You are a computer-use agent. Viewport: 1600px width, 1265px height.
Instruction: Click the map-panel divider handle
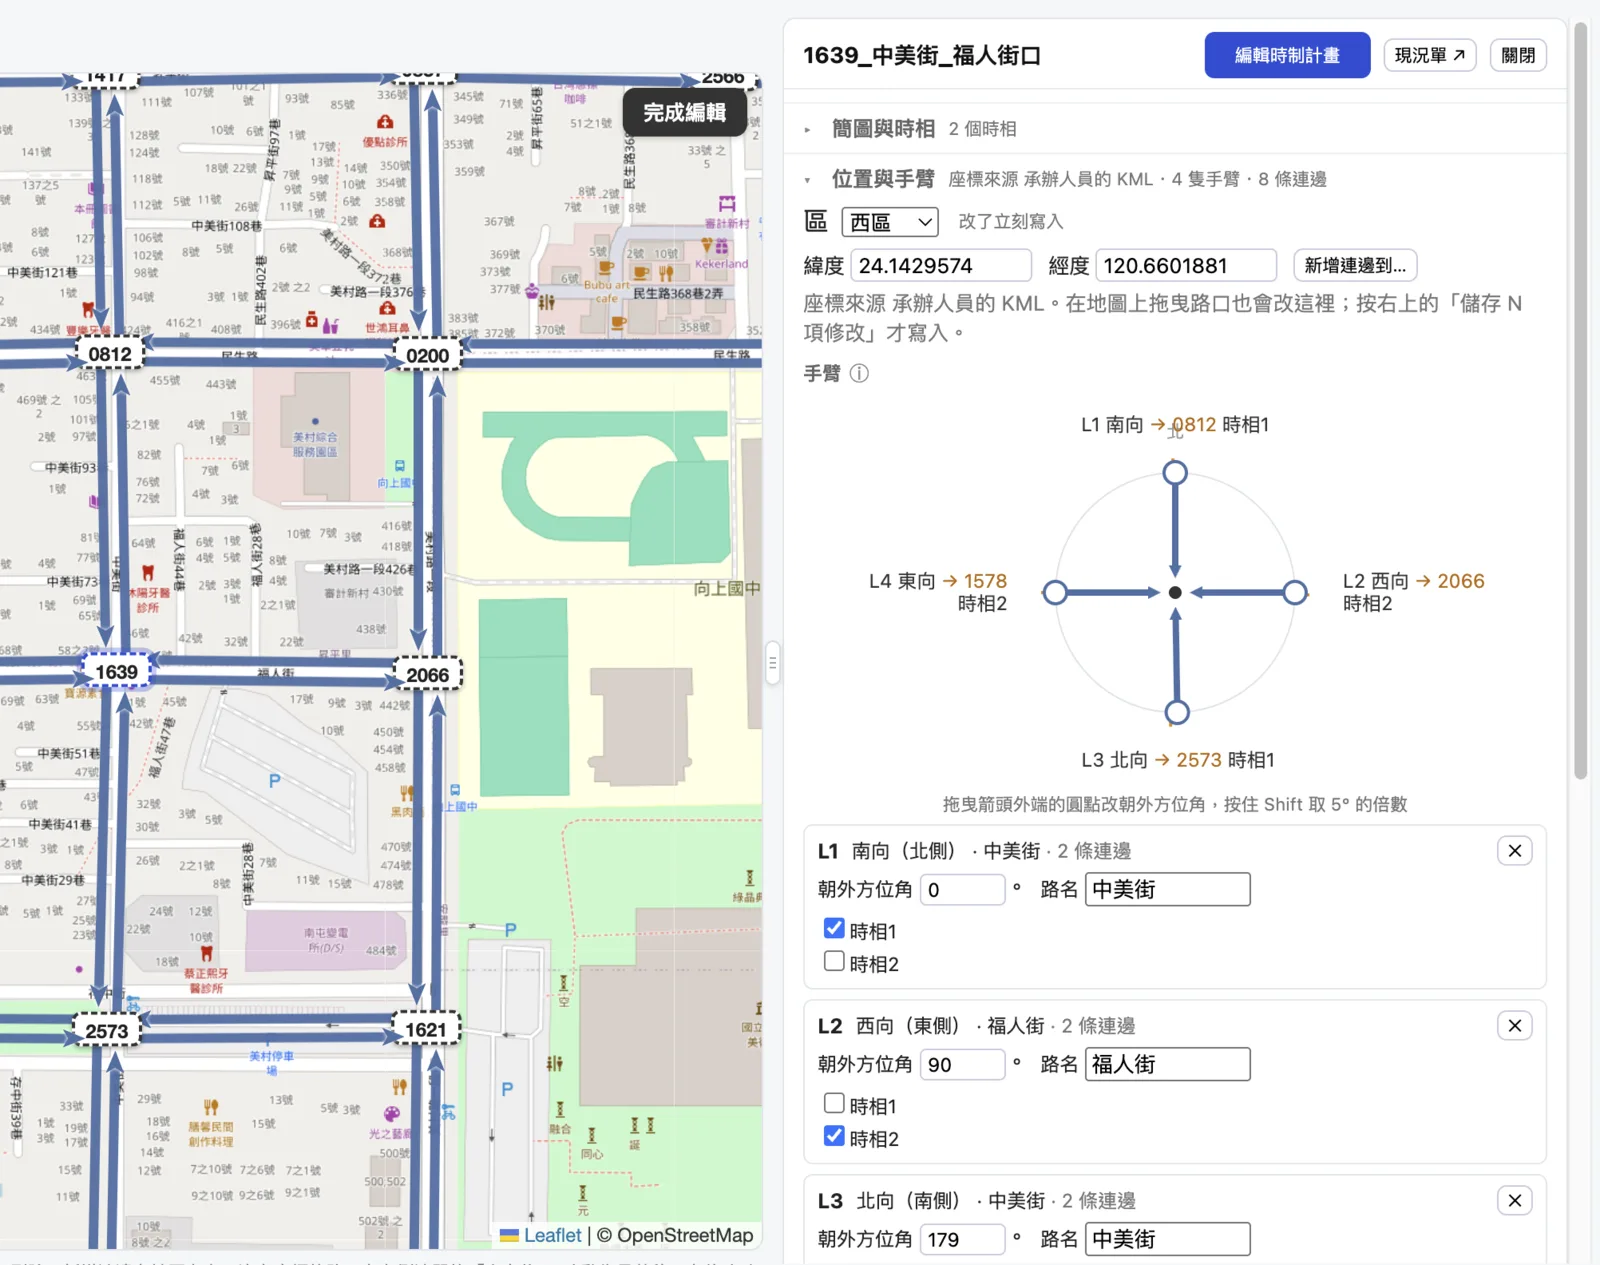tap(772, 662)
